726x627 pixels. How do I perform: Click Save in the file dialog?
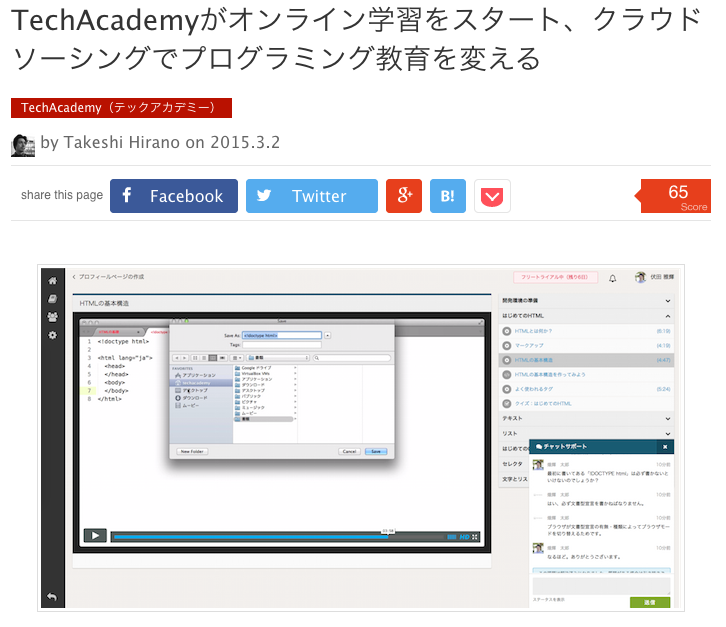click(376, 451)
